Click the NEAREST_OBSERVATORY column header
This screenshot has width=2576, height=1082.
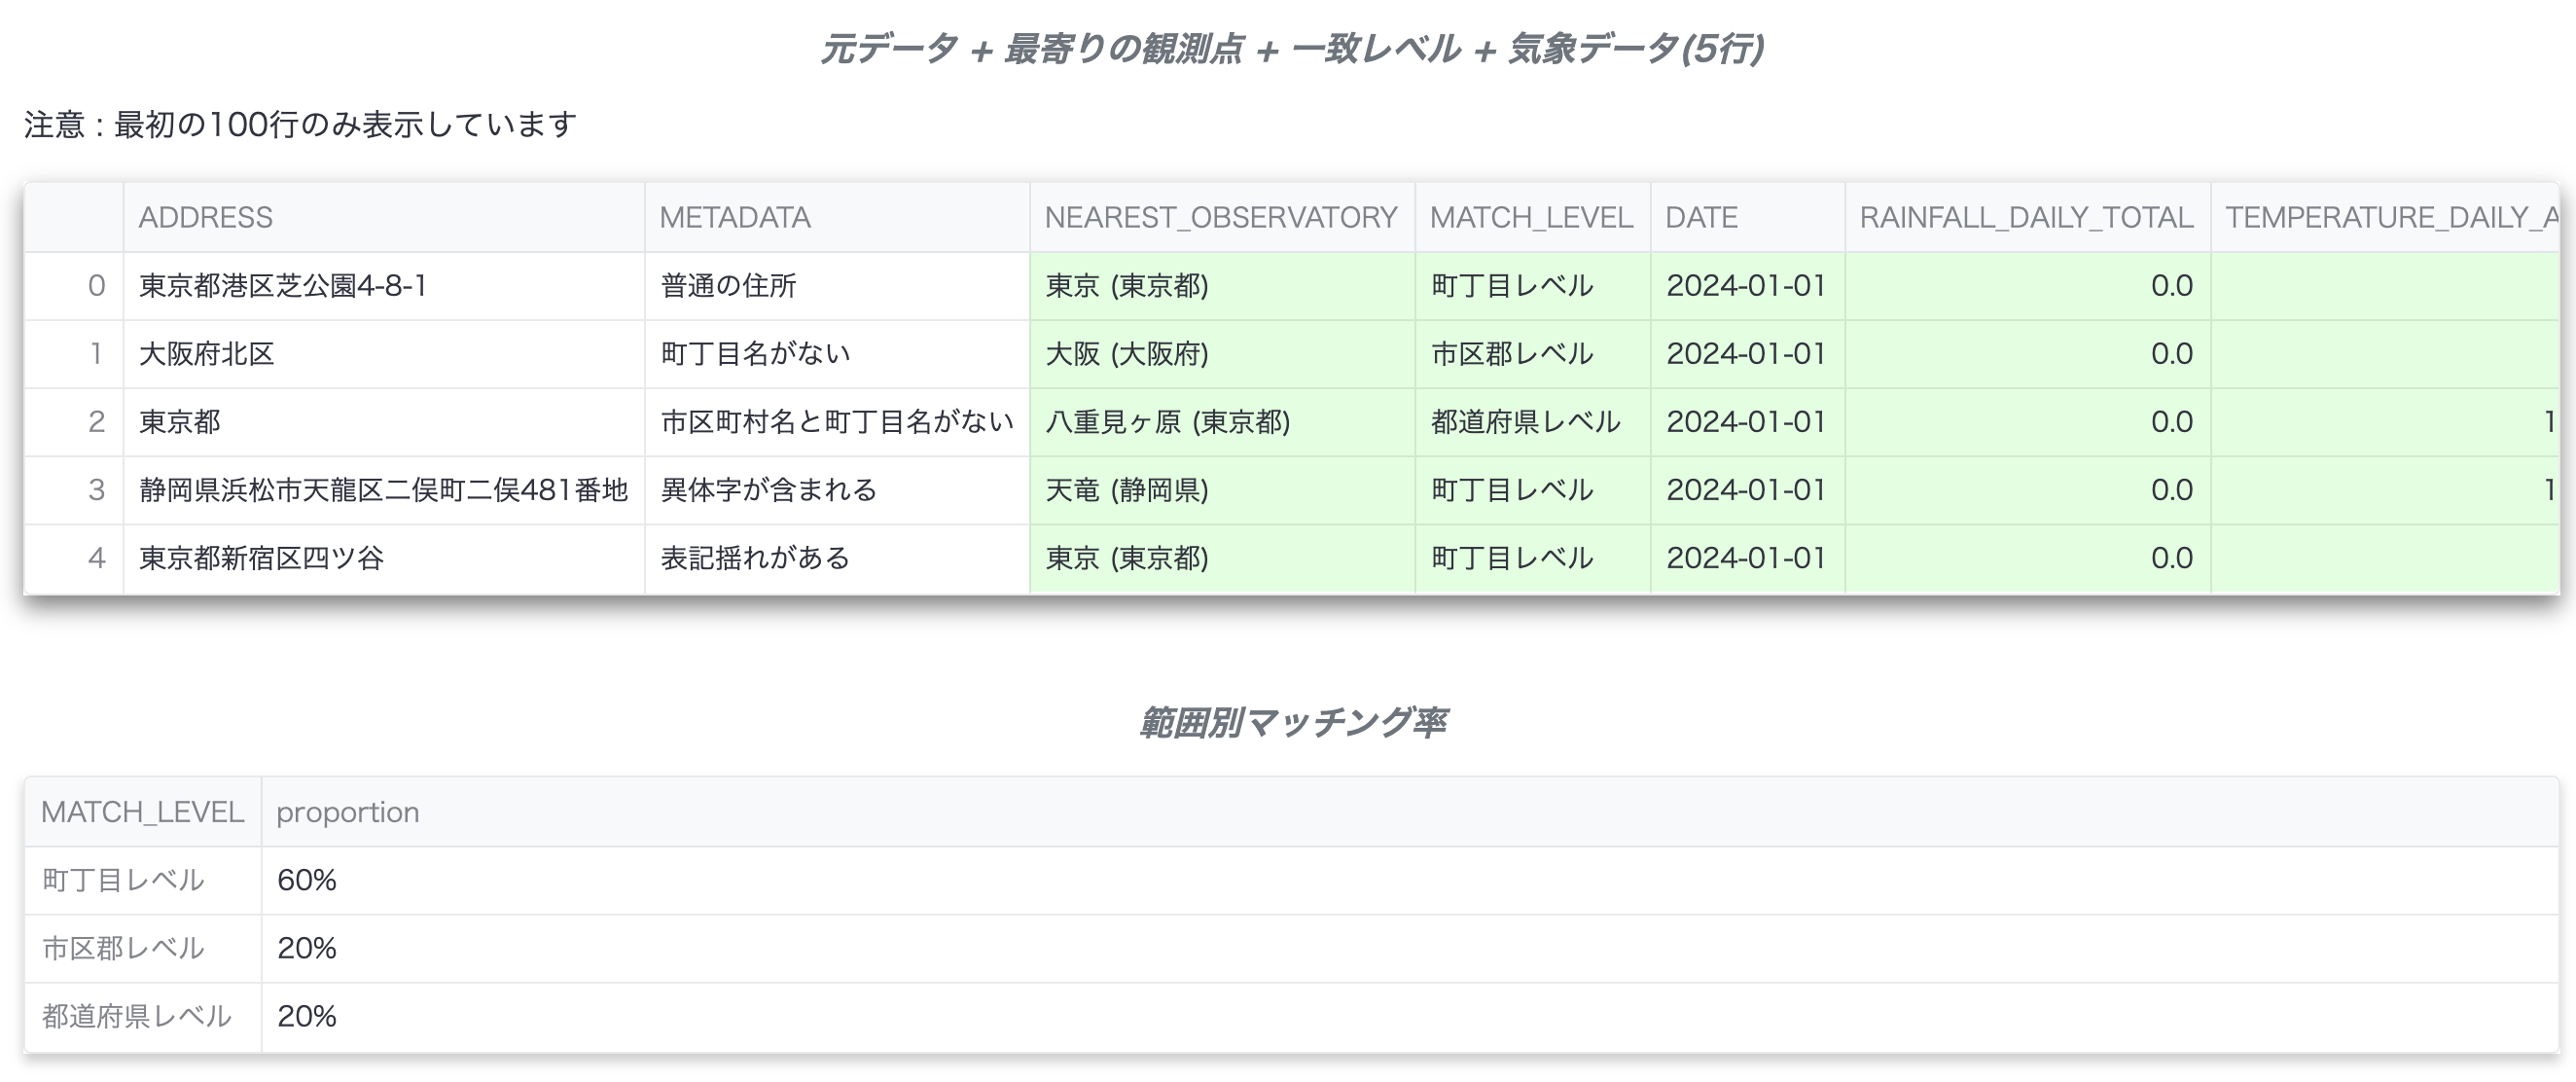point(1222,217)
